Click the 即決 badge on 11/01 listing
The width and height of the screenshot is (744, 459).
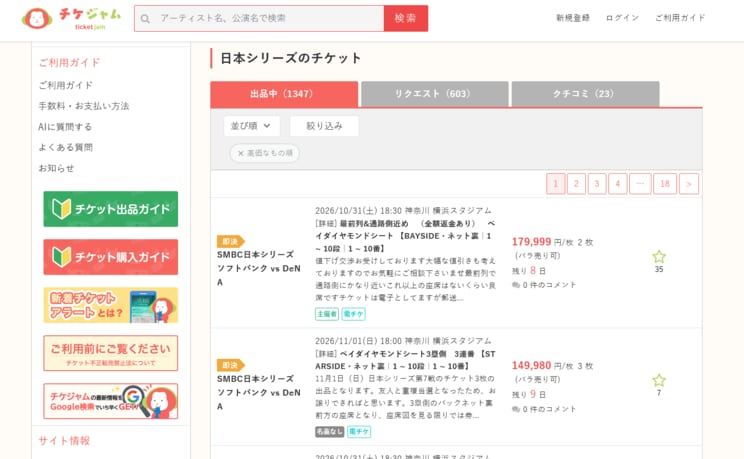click(x=231, y=365)
